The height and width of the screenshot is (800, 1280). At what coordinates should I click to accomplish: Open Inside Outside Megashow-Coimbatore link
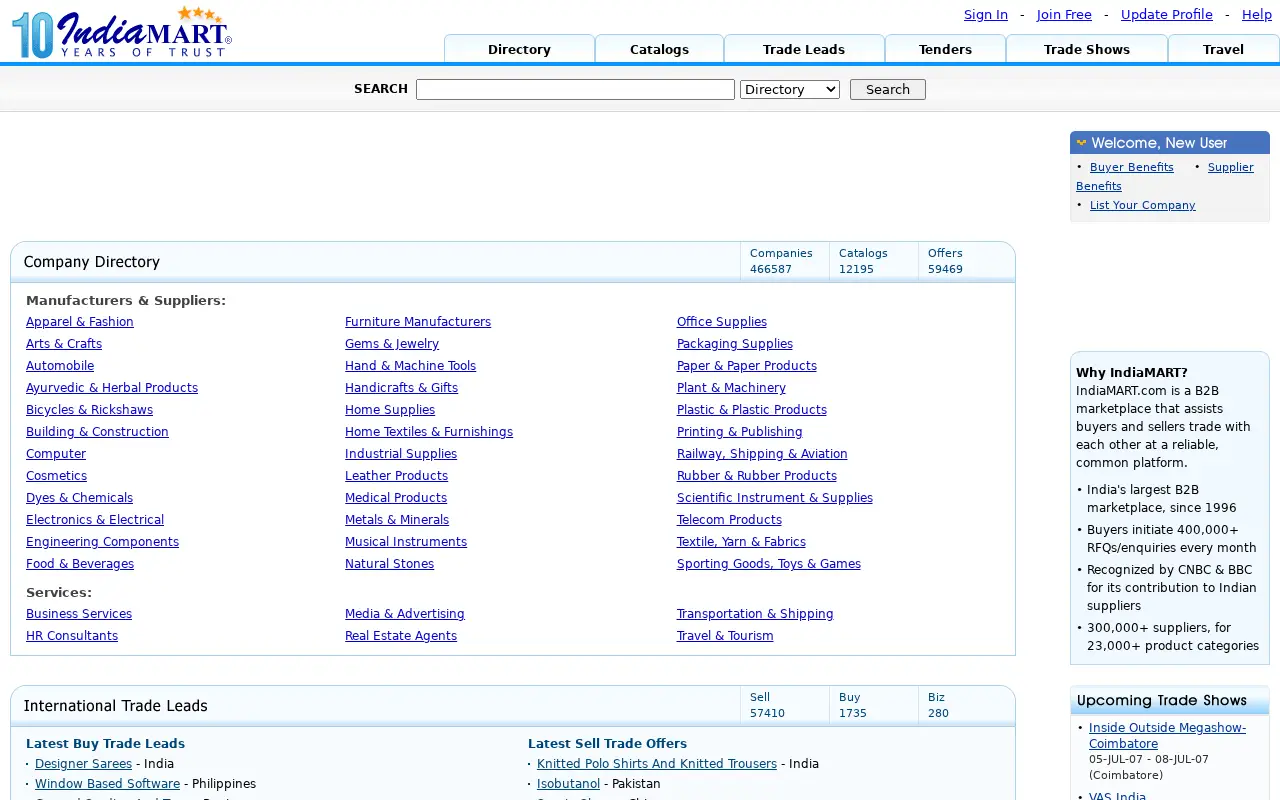point(1167,736)
